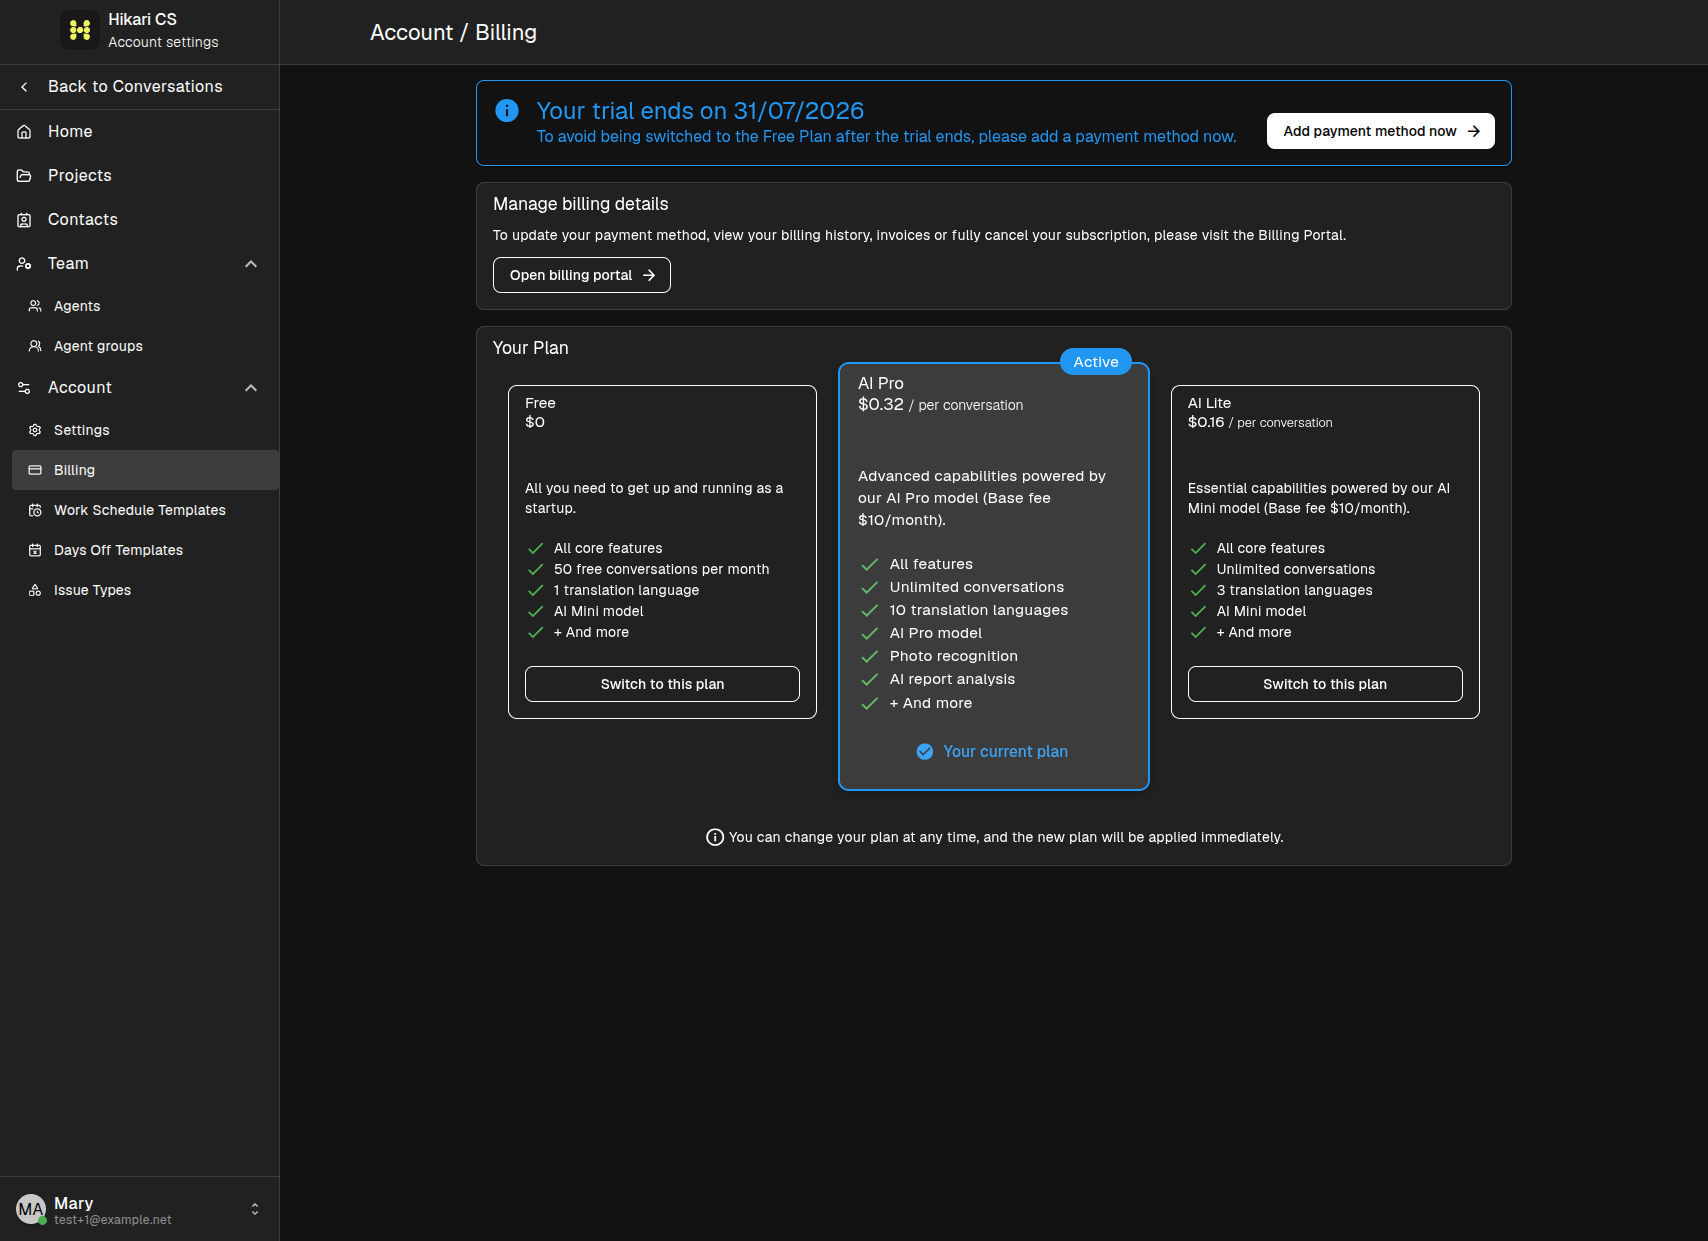Go to Home in sidebar

[x=140, y=132]
